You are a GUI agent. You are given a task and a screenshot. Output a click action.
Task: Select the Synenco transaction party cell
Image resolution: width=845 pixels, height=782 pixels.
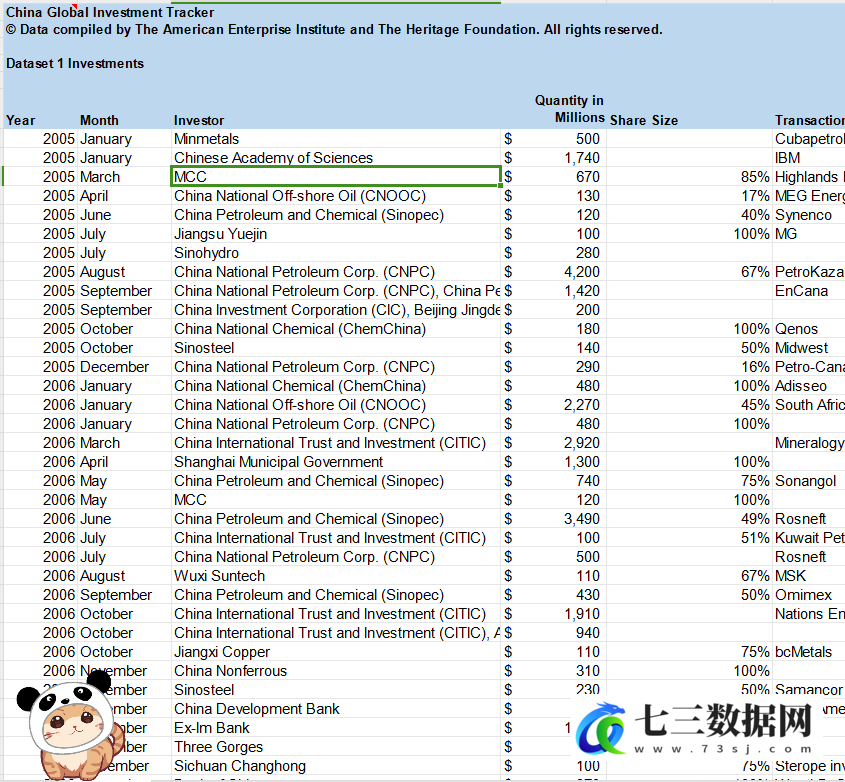coord(809,214)
